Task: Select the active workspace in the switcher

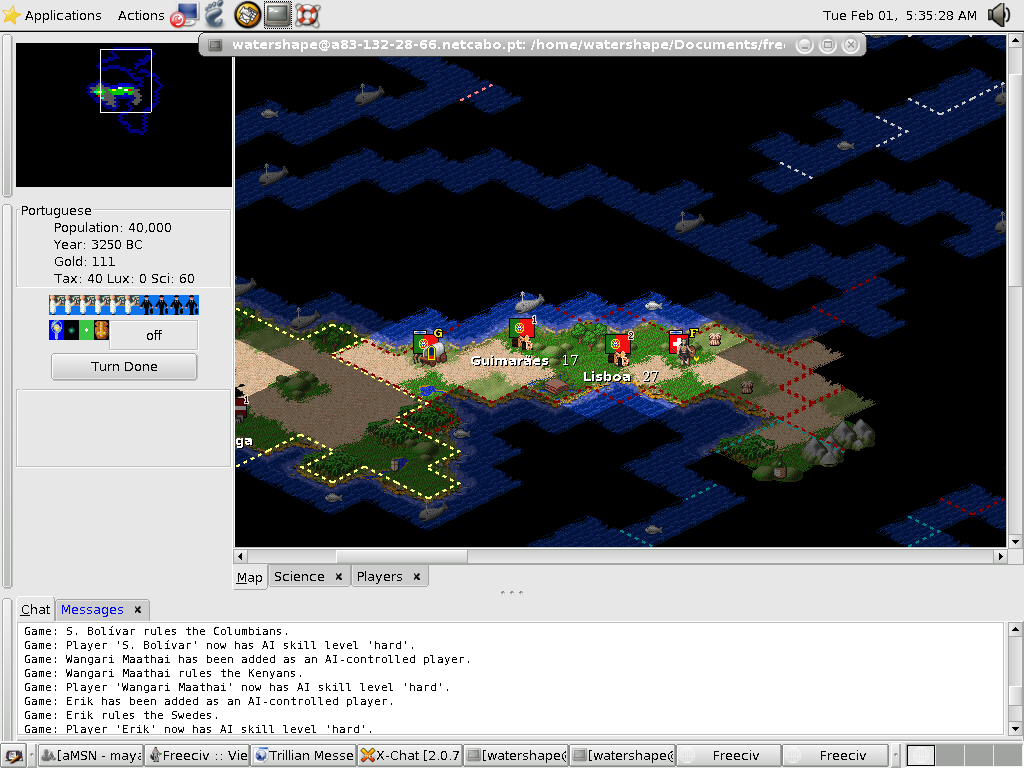Action: (921, 756)
